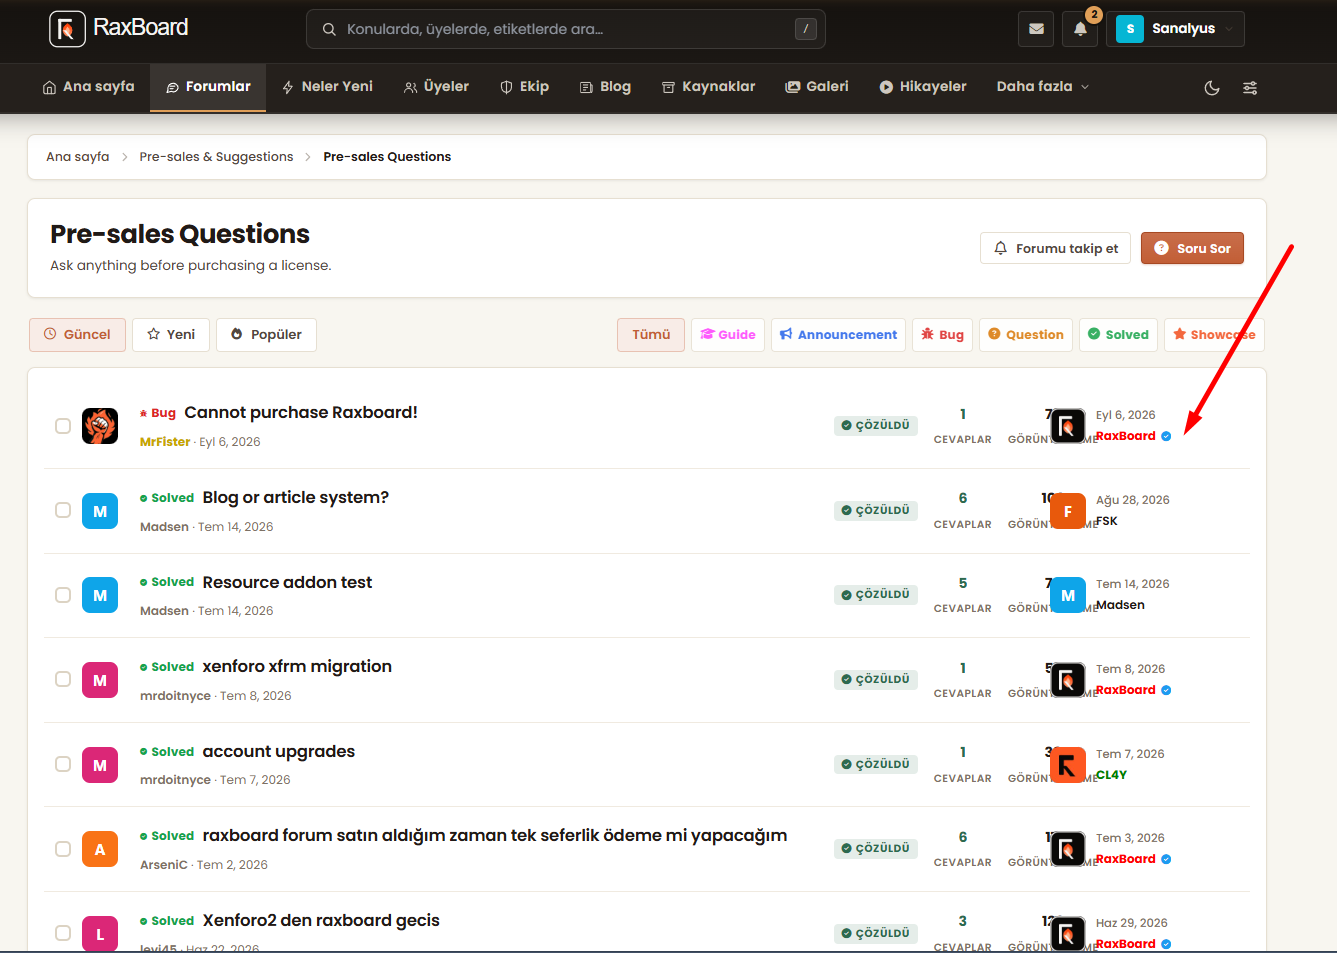Open Pre-sales & Suggestions breadcrumb link

point(216,157)
